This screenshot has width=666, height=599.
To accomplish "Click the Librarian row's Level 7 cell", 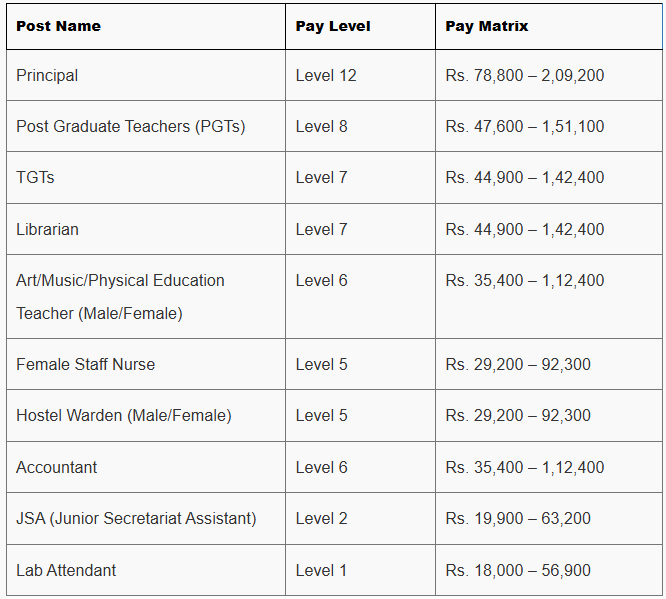I will tap(322, 229).
